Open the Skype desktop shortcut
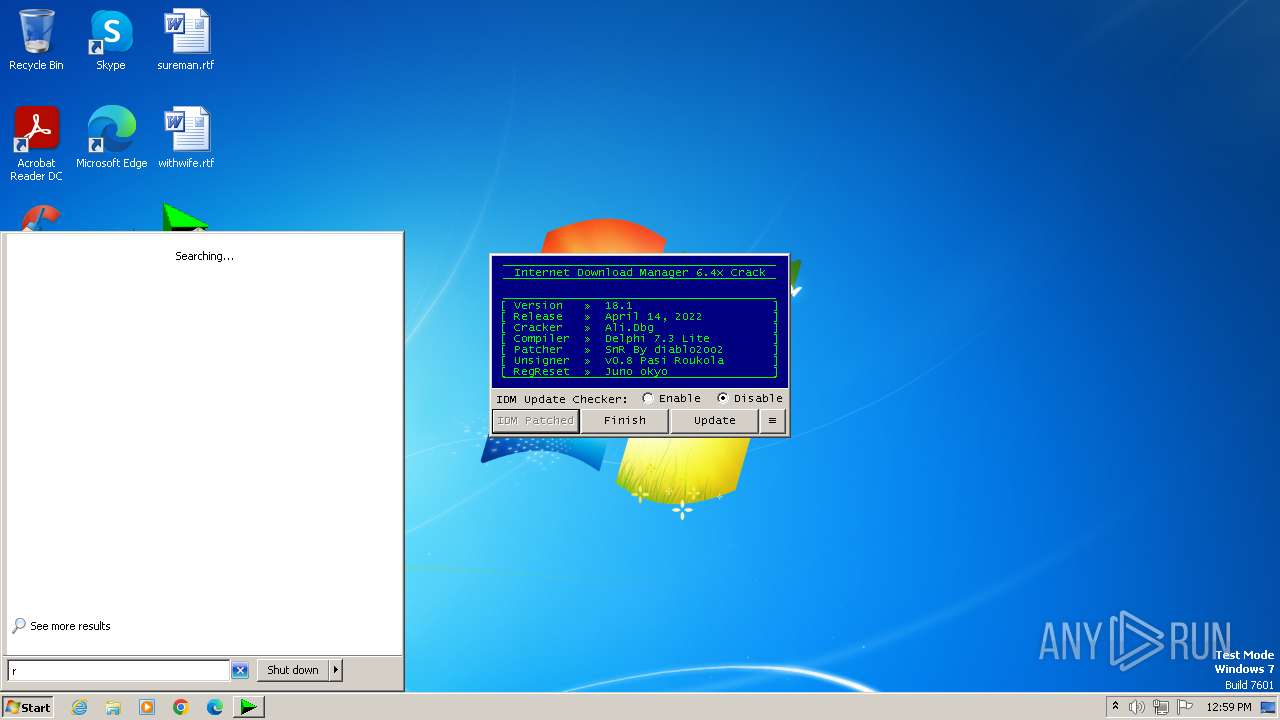The height and width of the screenshot is (720, 1280). click(x=111, y=41)
